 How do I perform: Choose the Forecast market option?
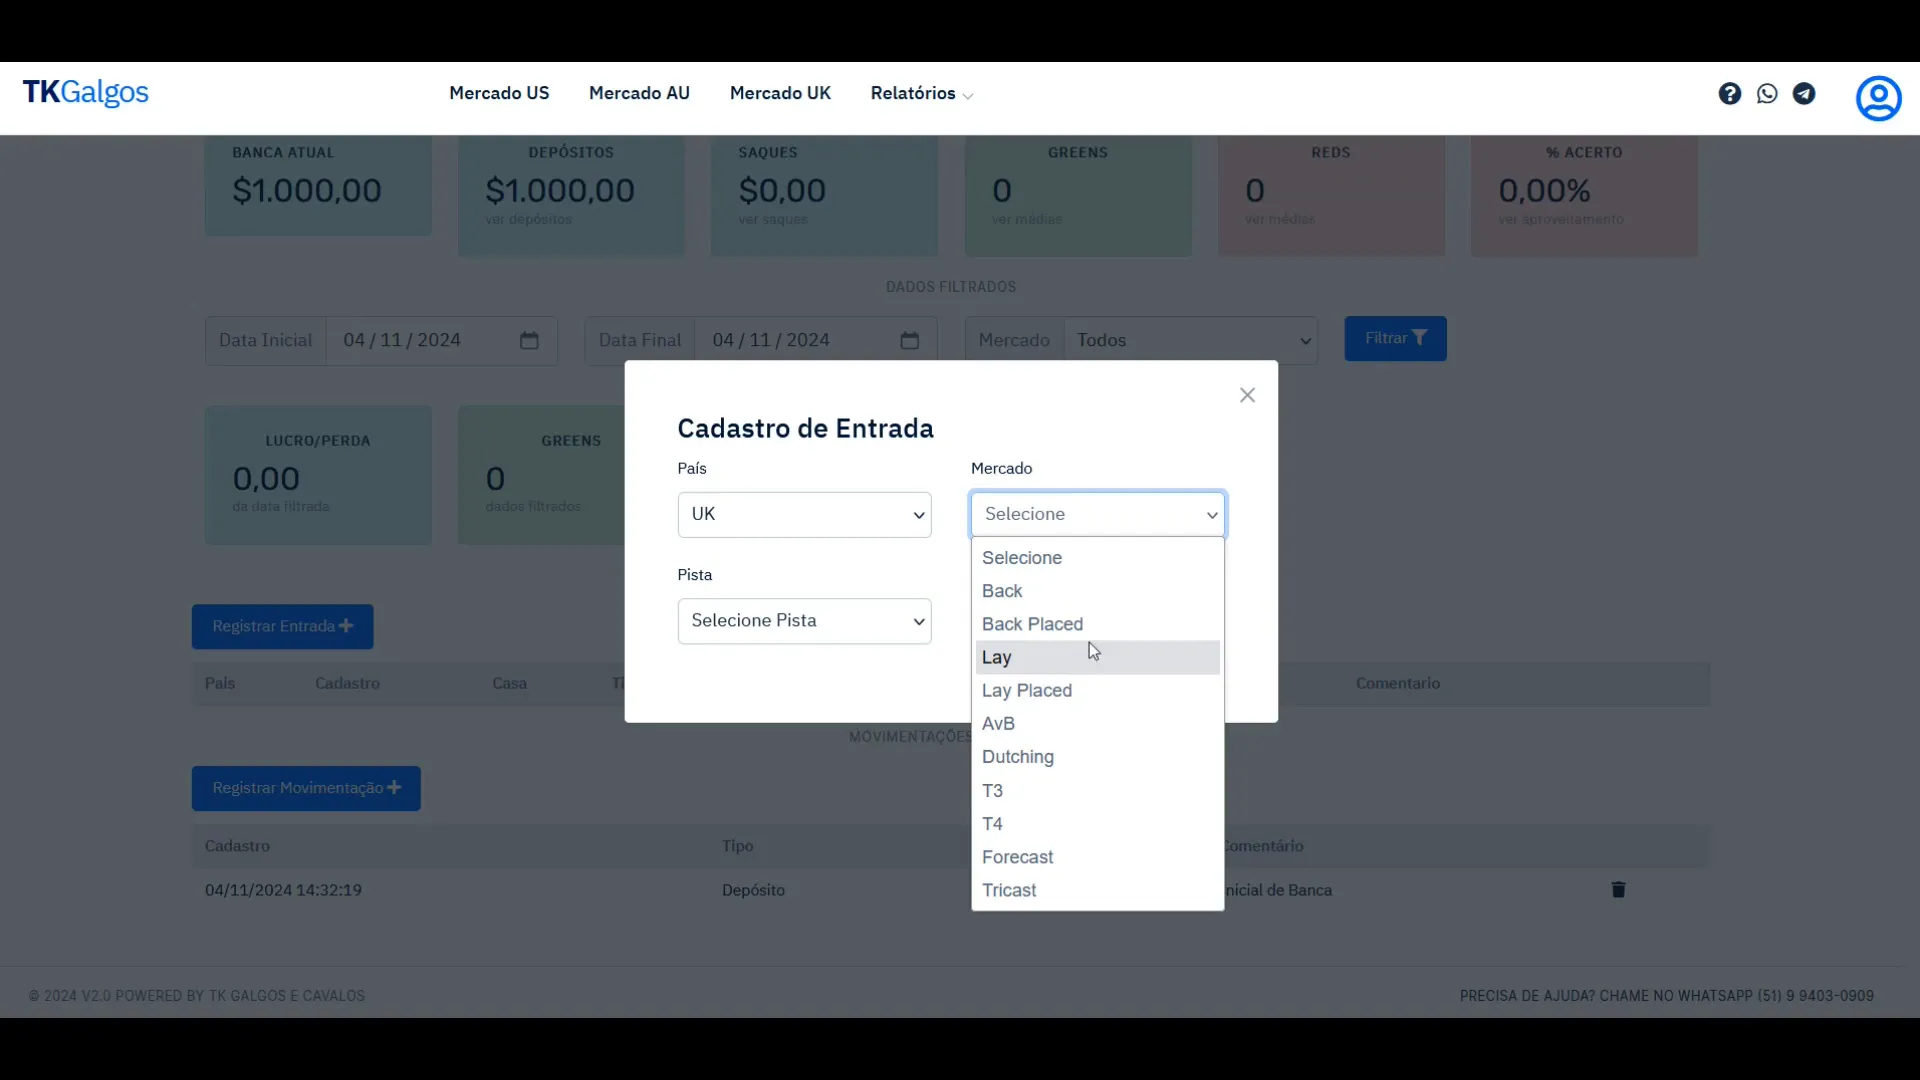tap(1097, 857)
